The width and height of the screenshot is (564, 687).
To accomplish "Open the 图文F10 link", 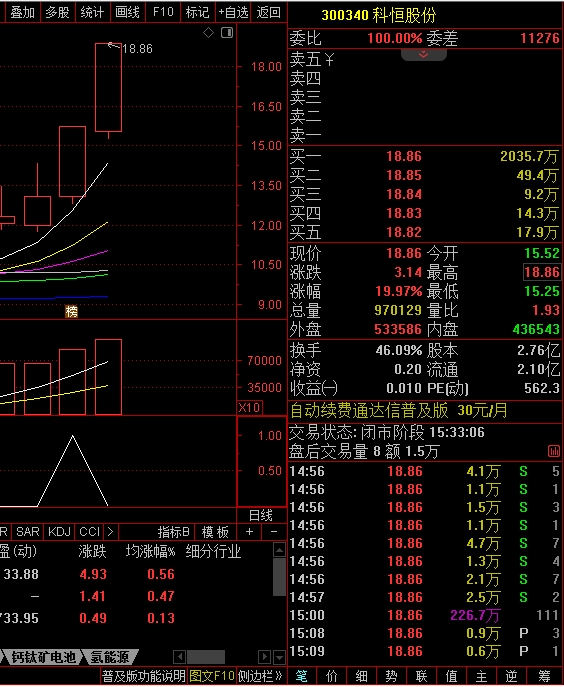I will point(212,676).
